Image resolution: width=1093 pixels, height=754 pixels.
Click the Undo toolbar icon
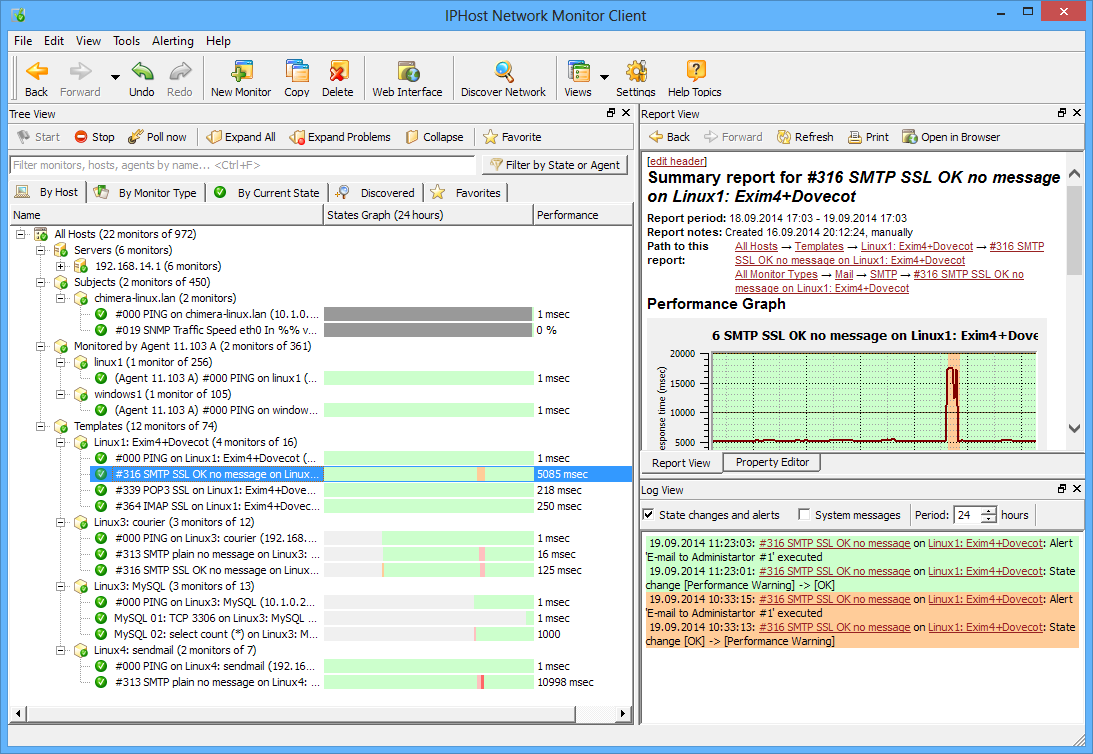[x=142, y=71]
